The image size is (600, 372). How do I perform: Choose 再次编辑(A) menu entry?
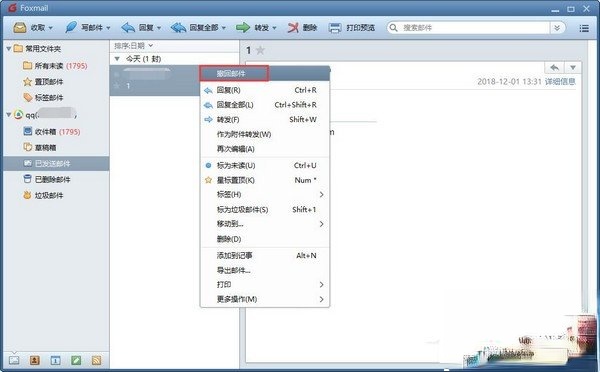(265, 148)
